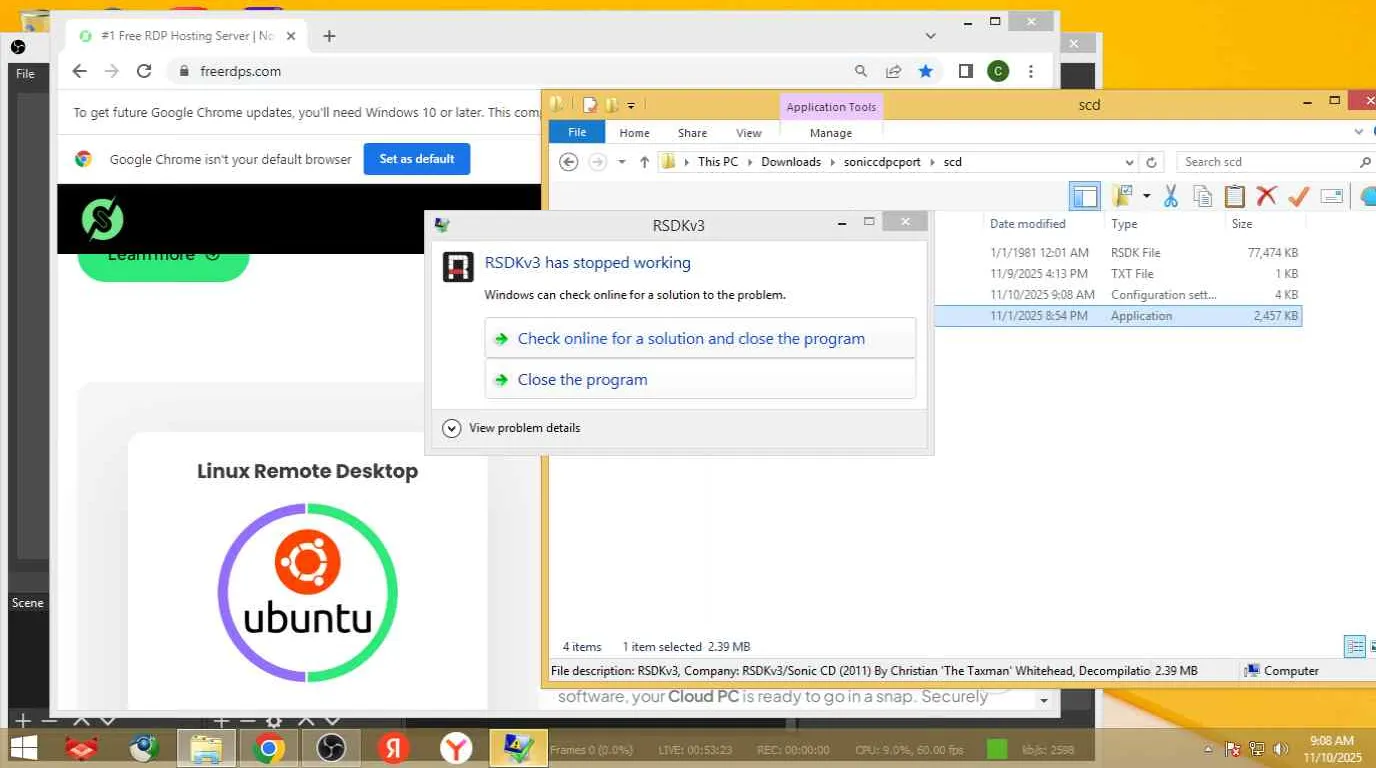Click the search magnifier icon in Chrome address bar
The height and width of the screenshot is (768, 1376).
(861, 71)
